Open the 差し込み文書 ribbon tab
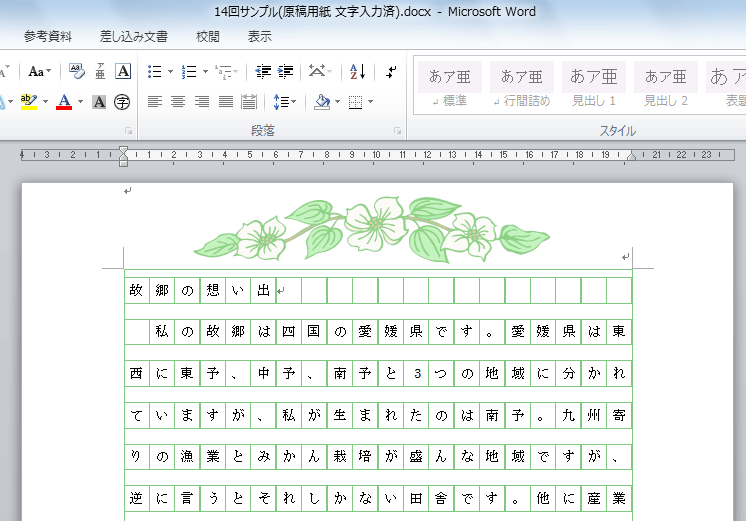Image resolution: width=746 pixels, height=521 pixels. click(x=134, y=37)
